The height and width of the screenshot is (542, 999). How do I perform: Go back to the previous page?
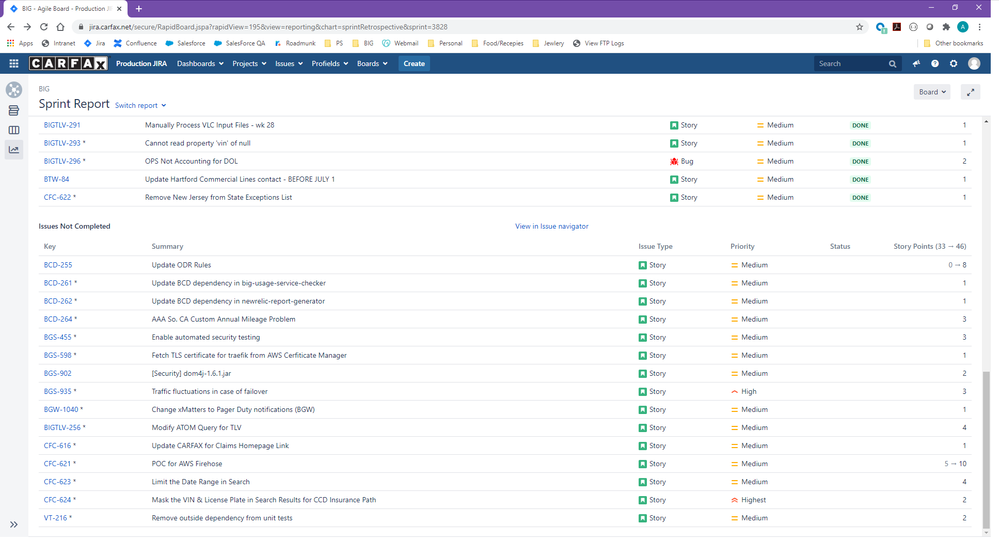(x=11, y=27)
